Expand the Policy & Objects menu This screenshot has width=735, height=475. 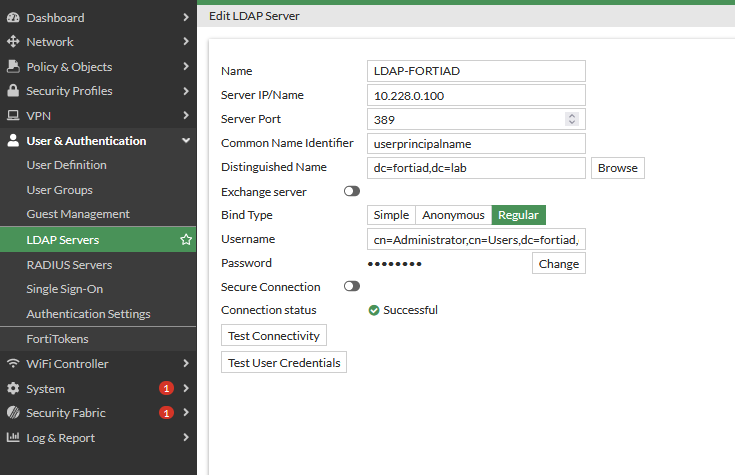(x=186, y=66)
